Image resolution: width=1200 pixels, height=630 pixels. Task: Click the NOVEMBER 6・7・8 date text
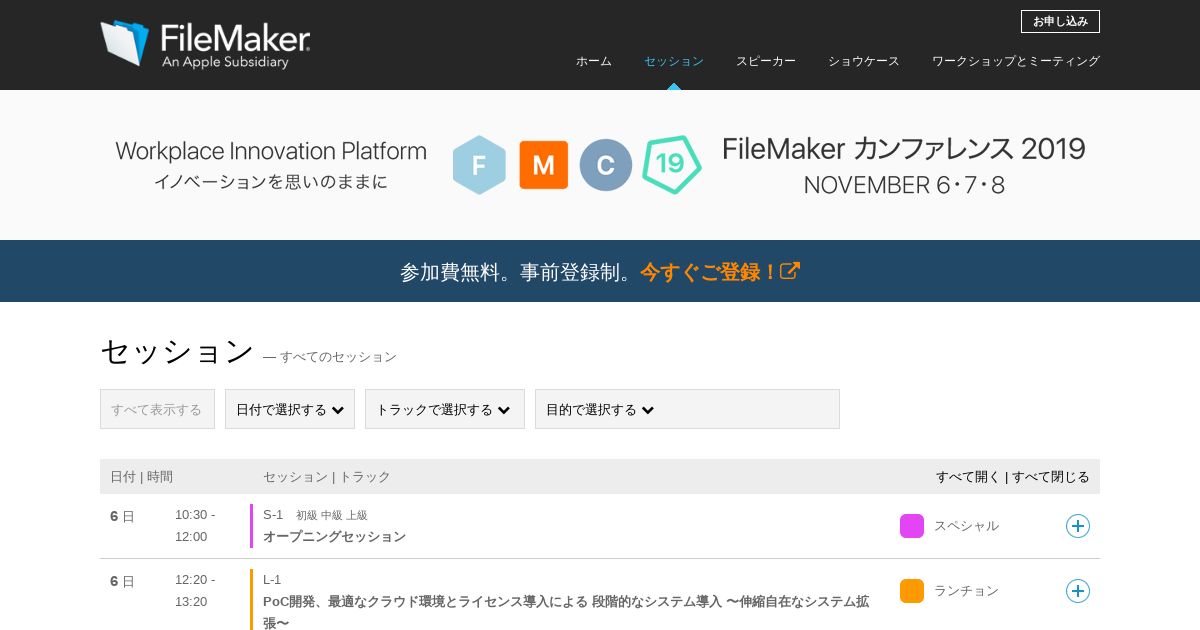click(904, 185)
